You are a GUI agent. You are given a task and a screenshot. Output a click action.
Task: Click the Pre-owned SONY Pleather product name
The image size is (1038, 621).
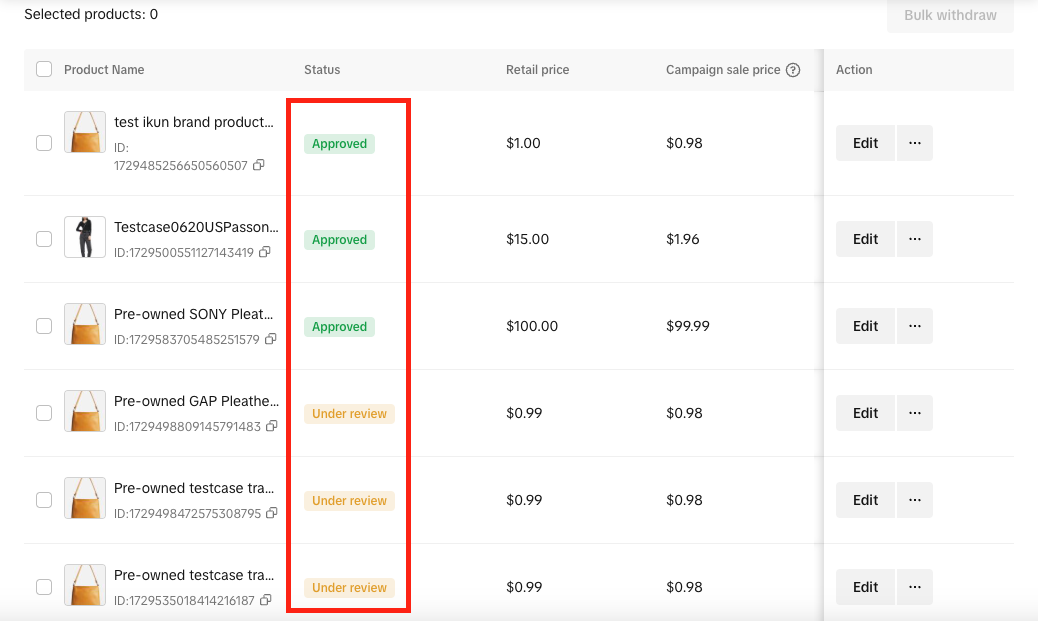click(x=194, y=315)
